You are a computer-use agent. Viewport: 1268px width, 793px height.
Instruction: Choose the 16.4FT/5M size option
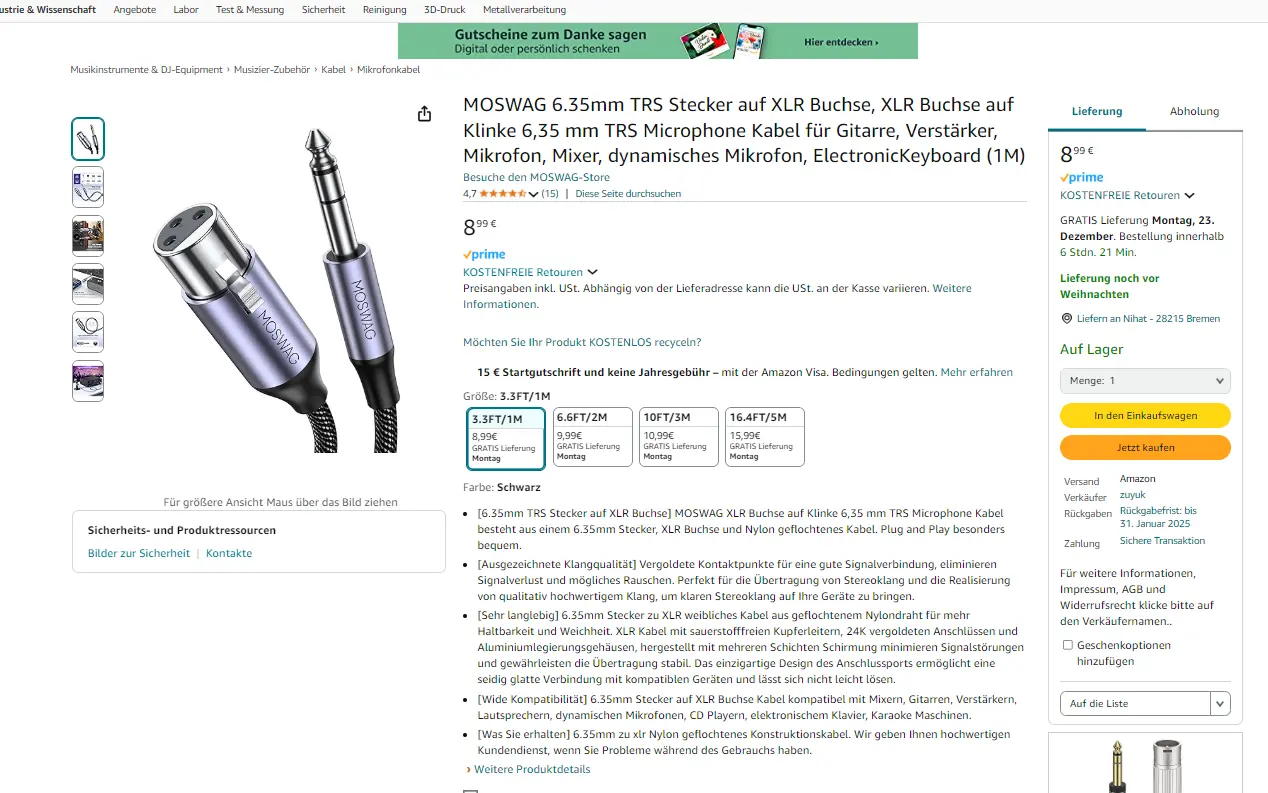[765, 437]
